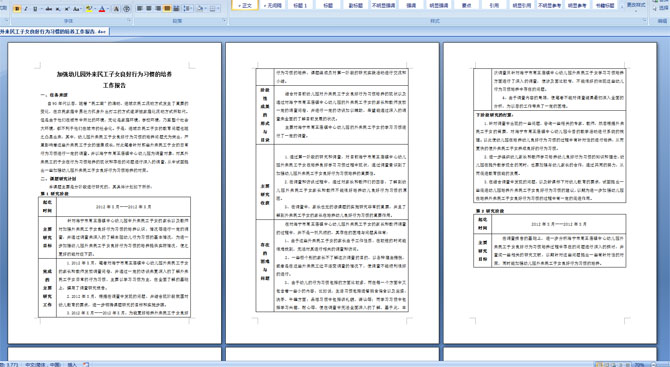Toggle strikethrough text formatting

49,9
